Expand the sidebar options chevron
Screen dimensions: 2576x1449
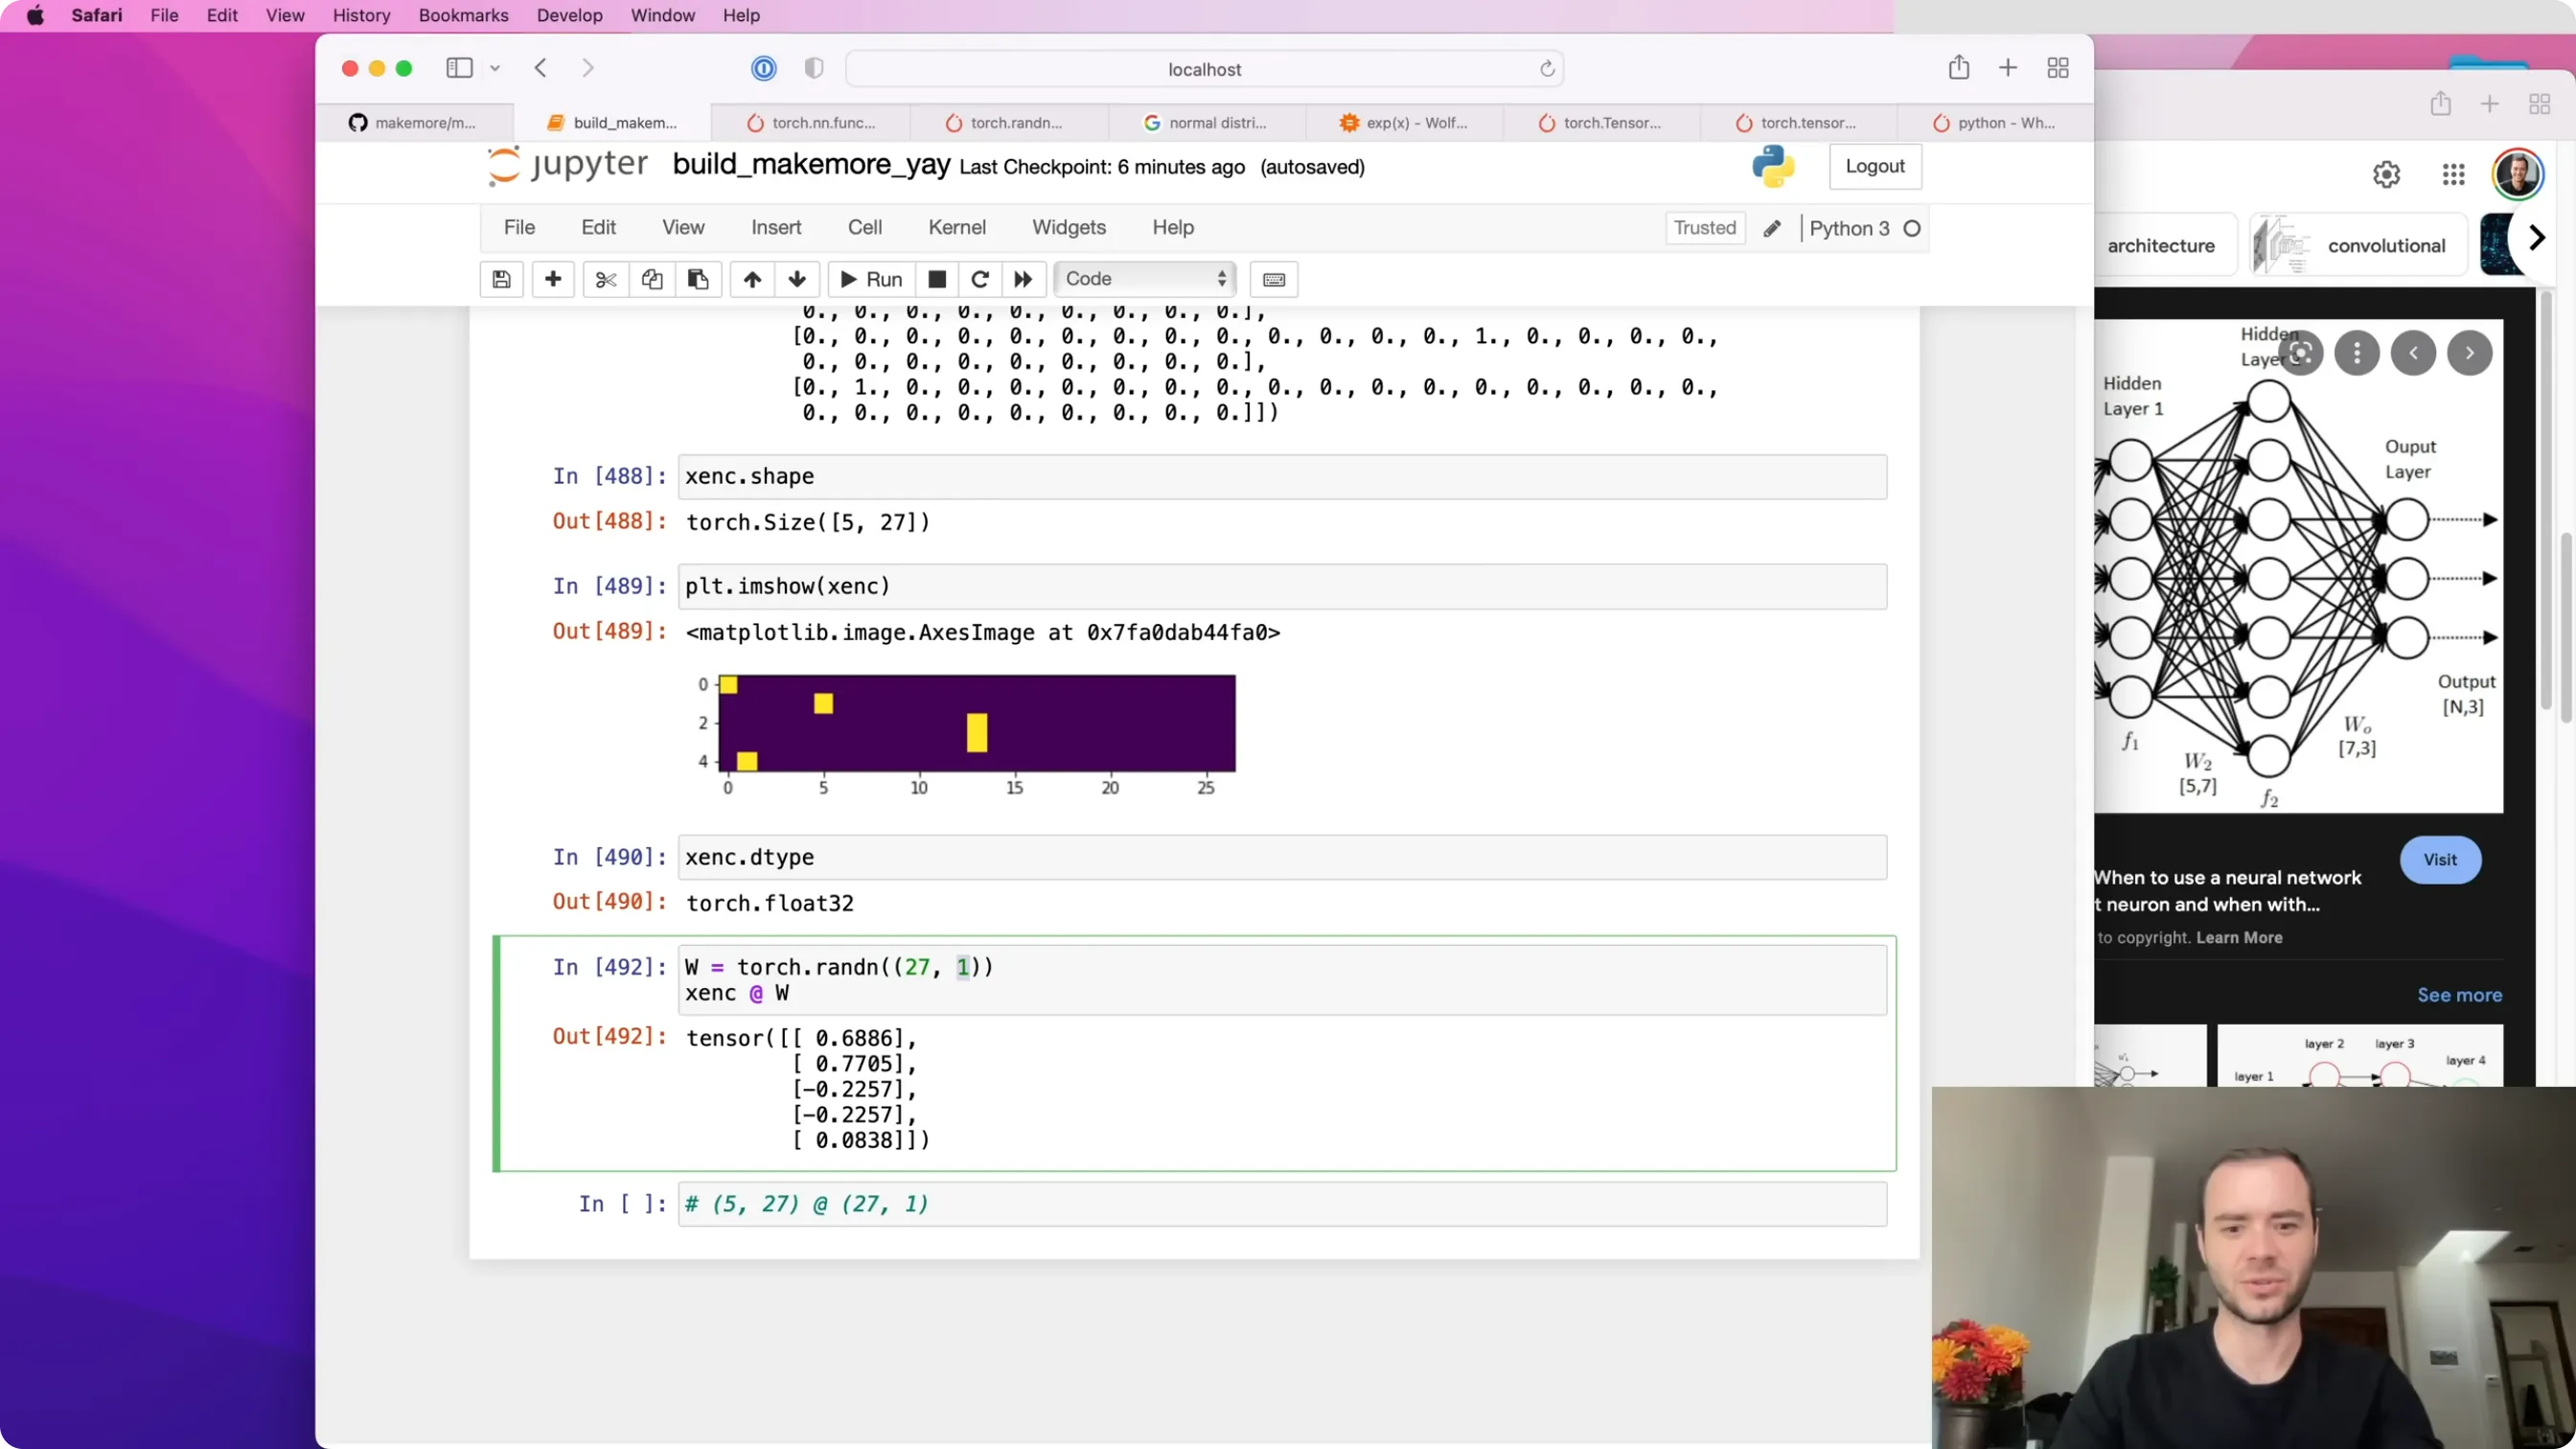(x=495, y=68)
